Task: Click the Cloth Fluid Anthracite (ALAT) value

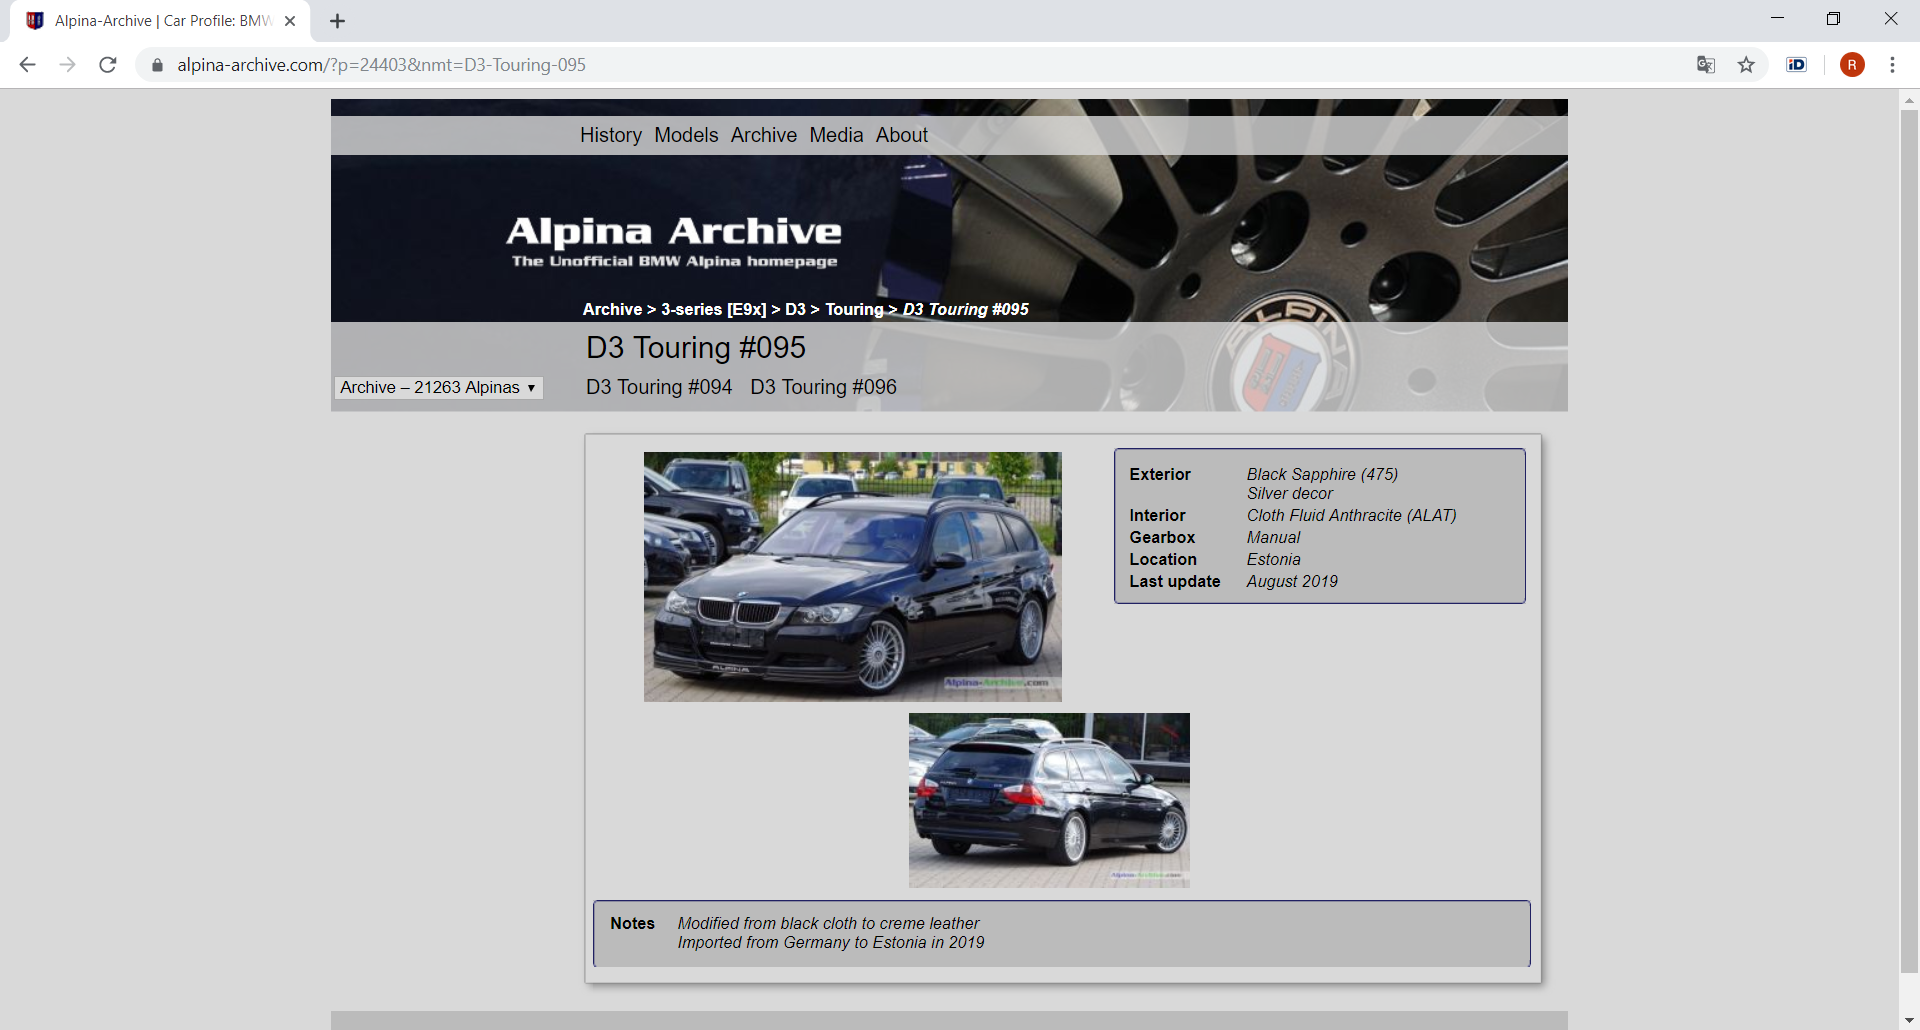Action: coord(1351,516)
